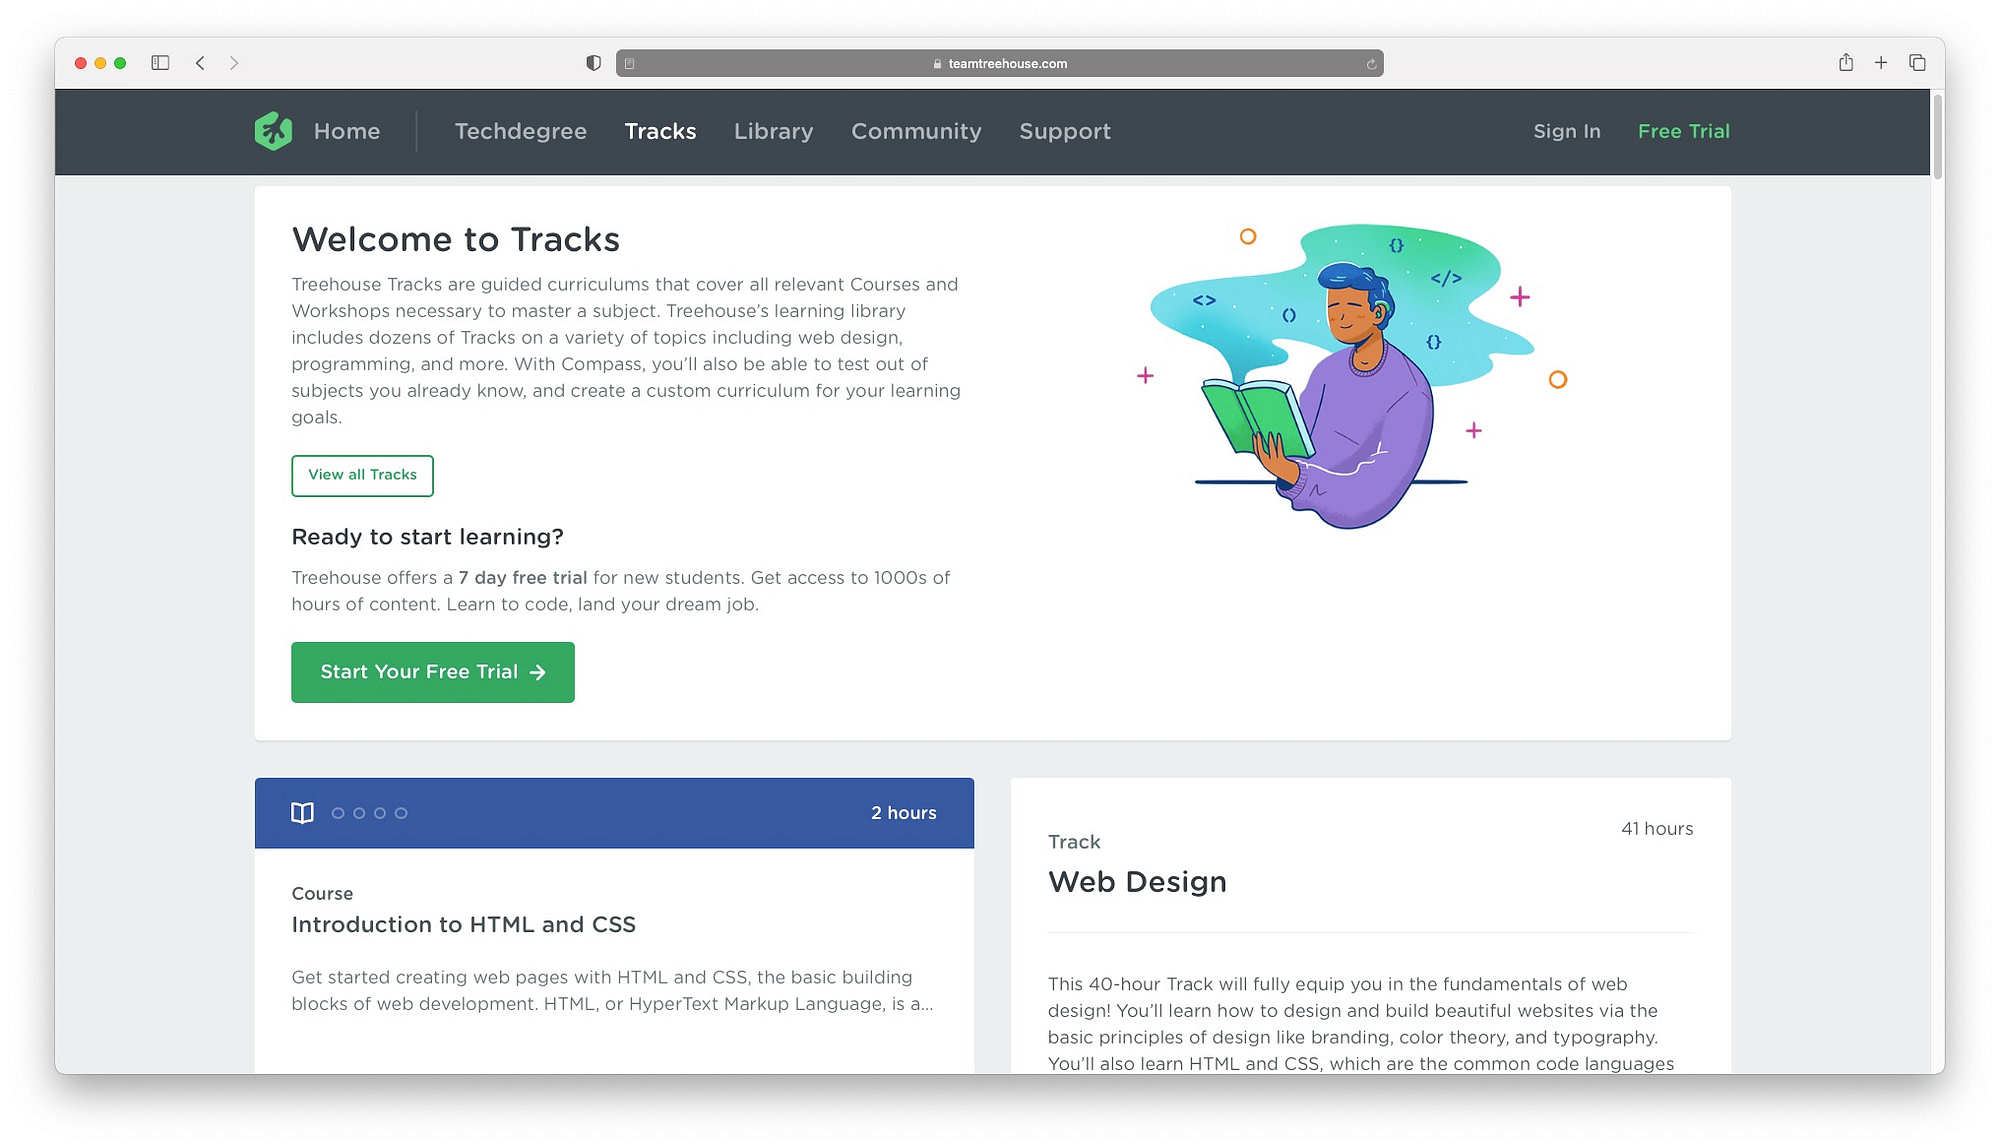The image size is (2000, 1147).
Task: Click the shield/privacy icon in address bar
Action: coord(591,62)
